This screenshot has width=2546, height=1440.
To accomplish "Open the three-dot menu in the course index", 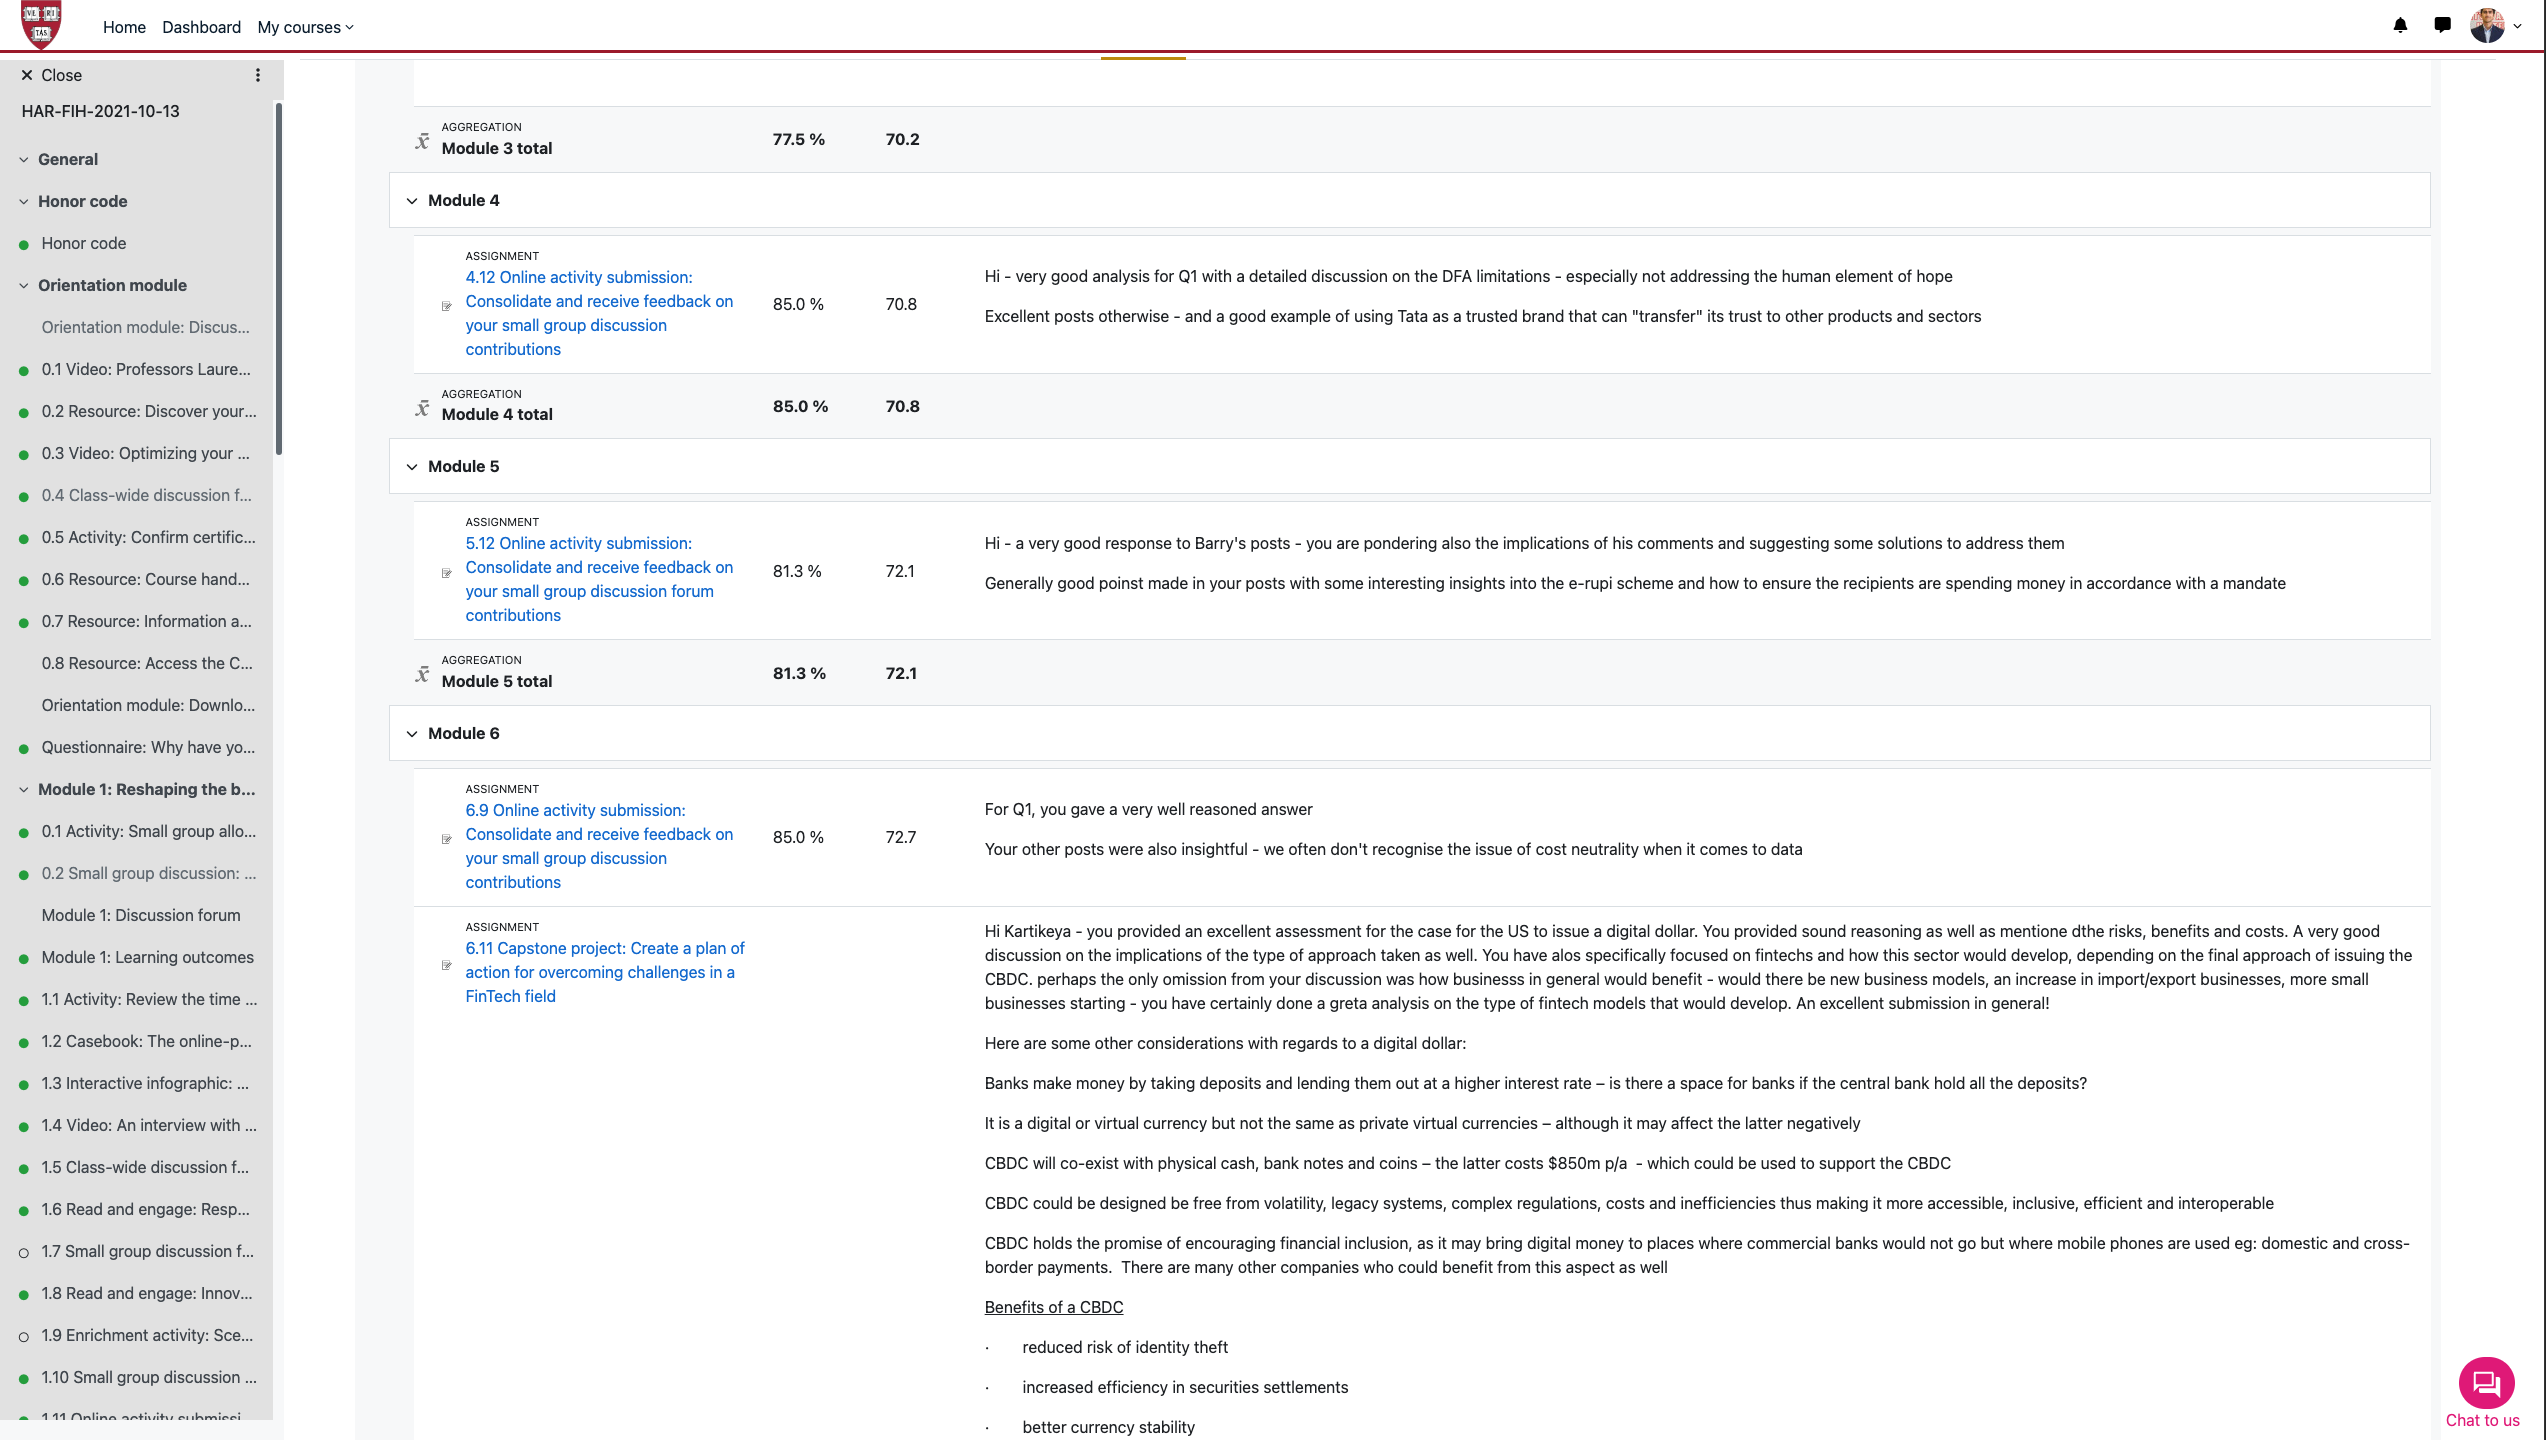I will pos(257,74).
